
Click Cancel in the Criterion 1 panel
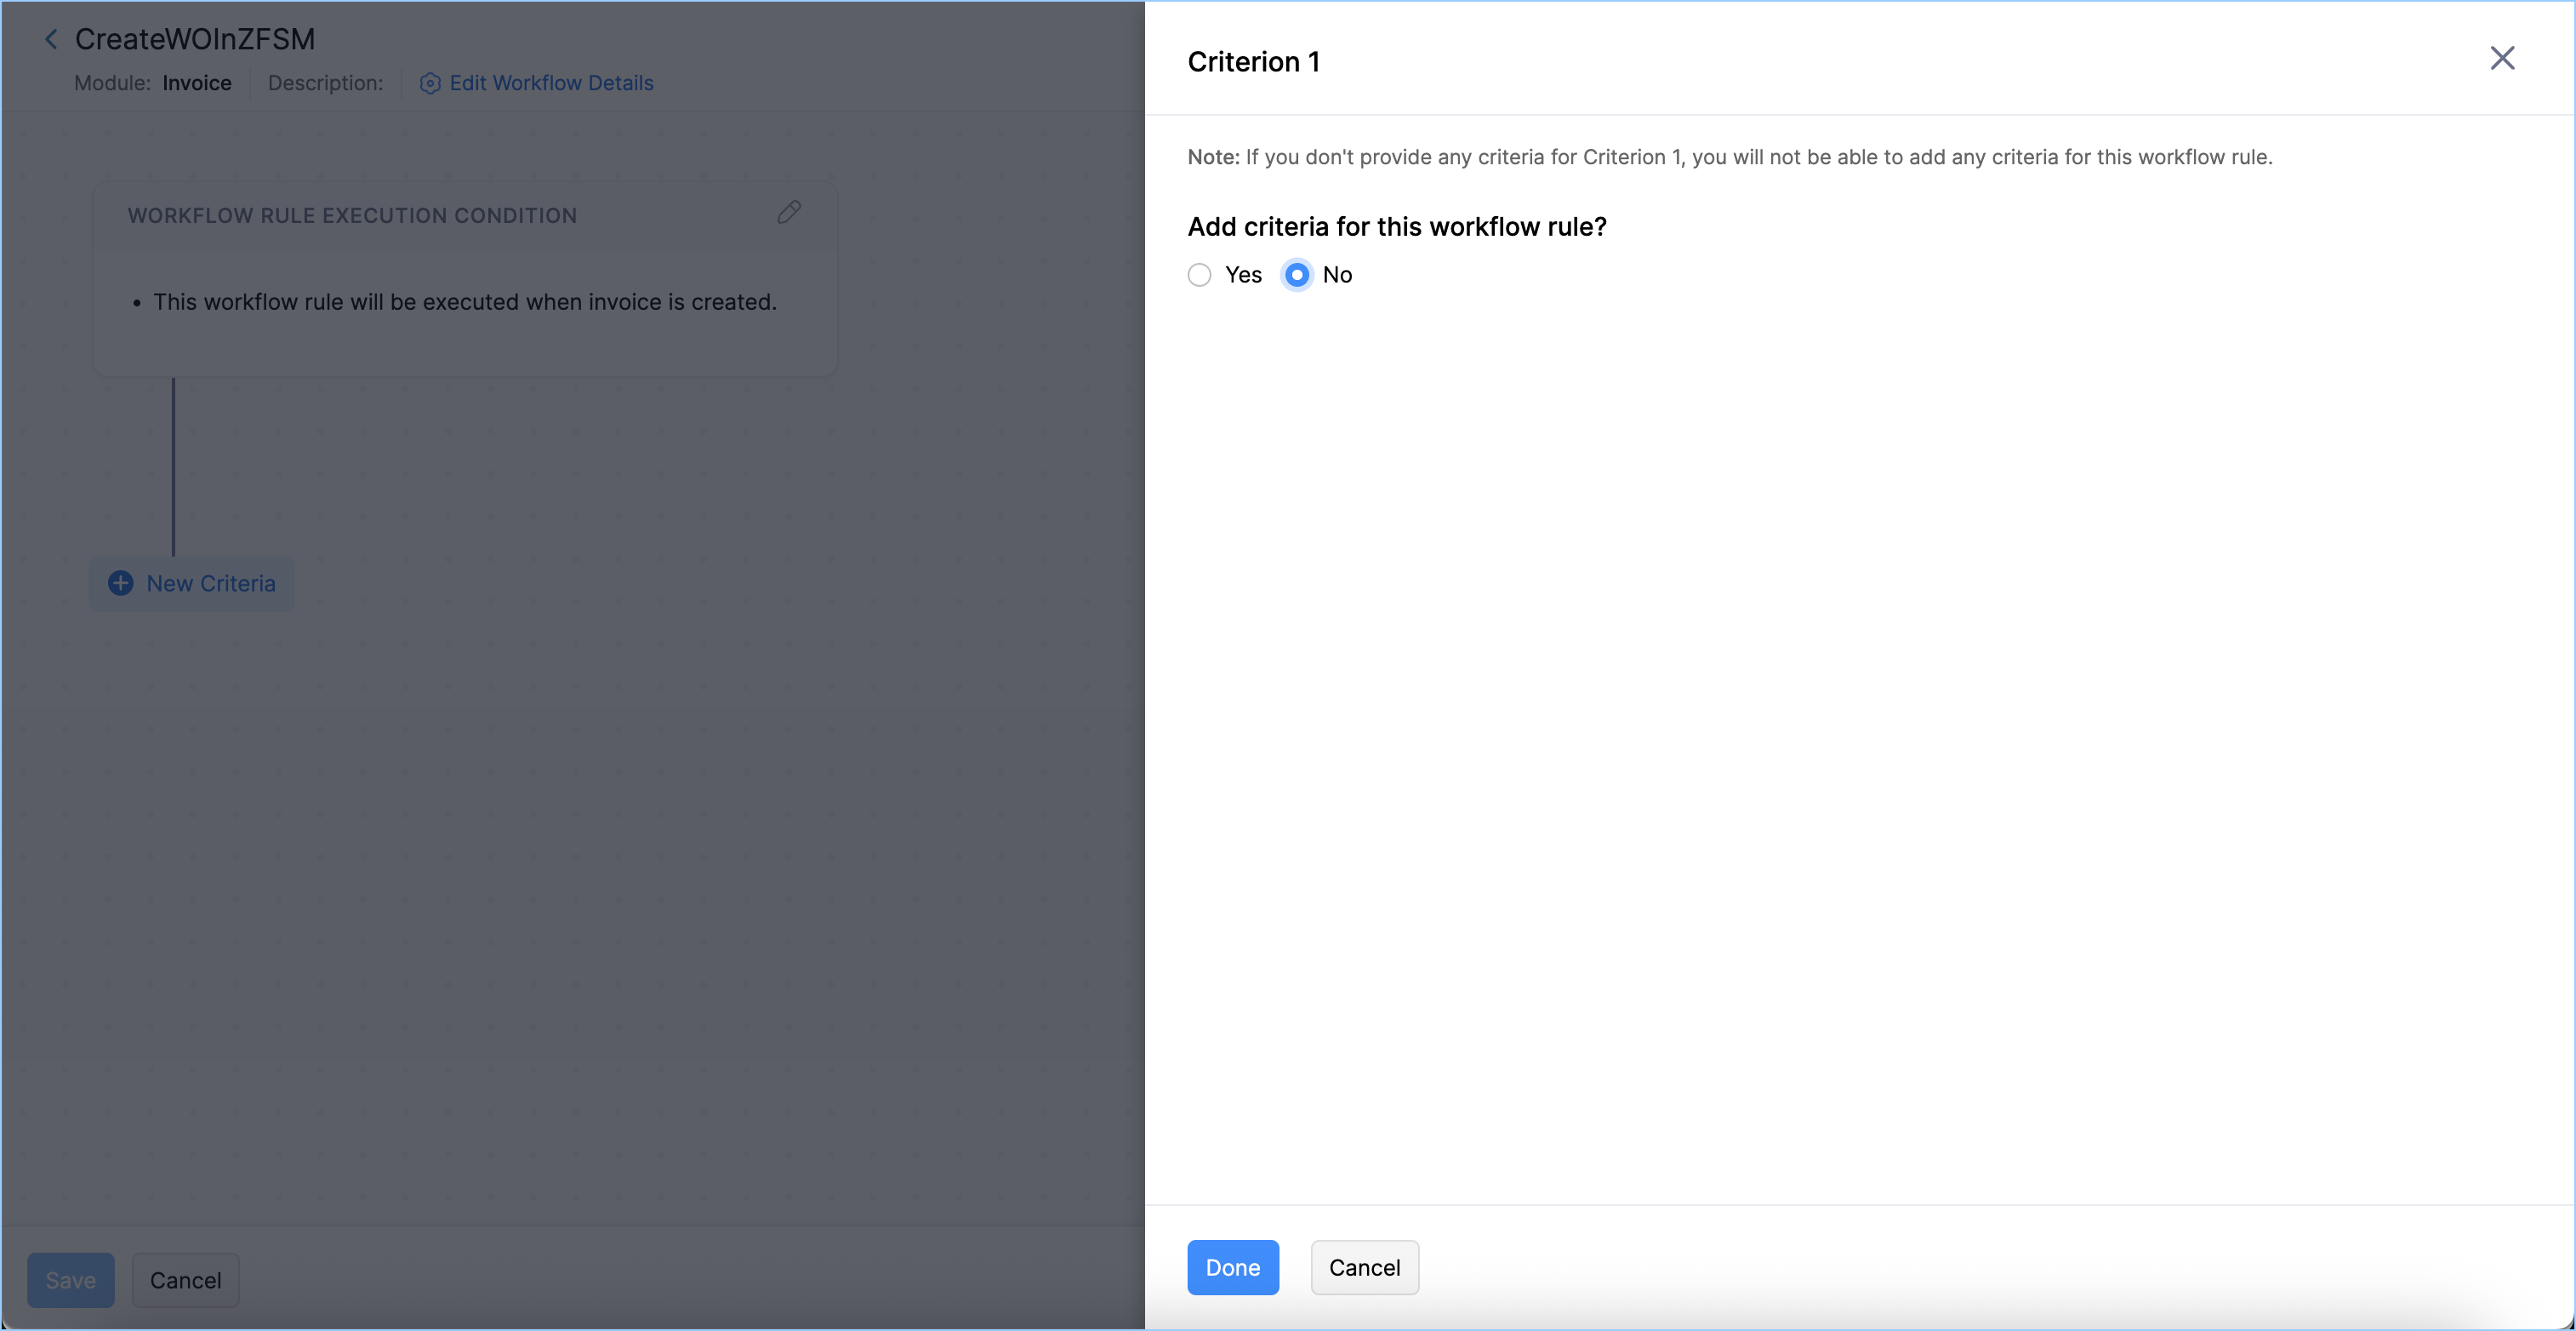tap(1364, 1267)
